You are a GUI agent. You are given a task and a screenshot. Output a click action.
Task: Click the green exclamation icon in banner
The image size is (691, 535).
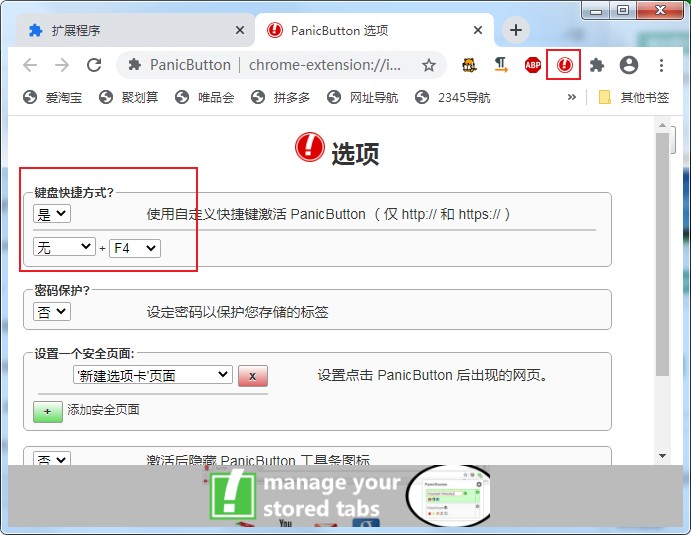(x=233, y=494)
